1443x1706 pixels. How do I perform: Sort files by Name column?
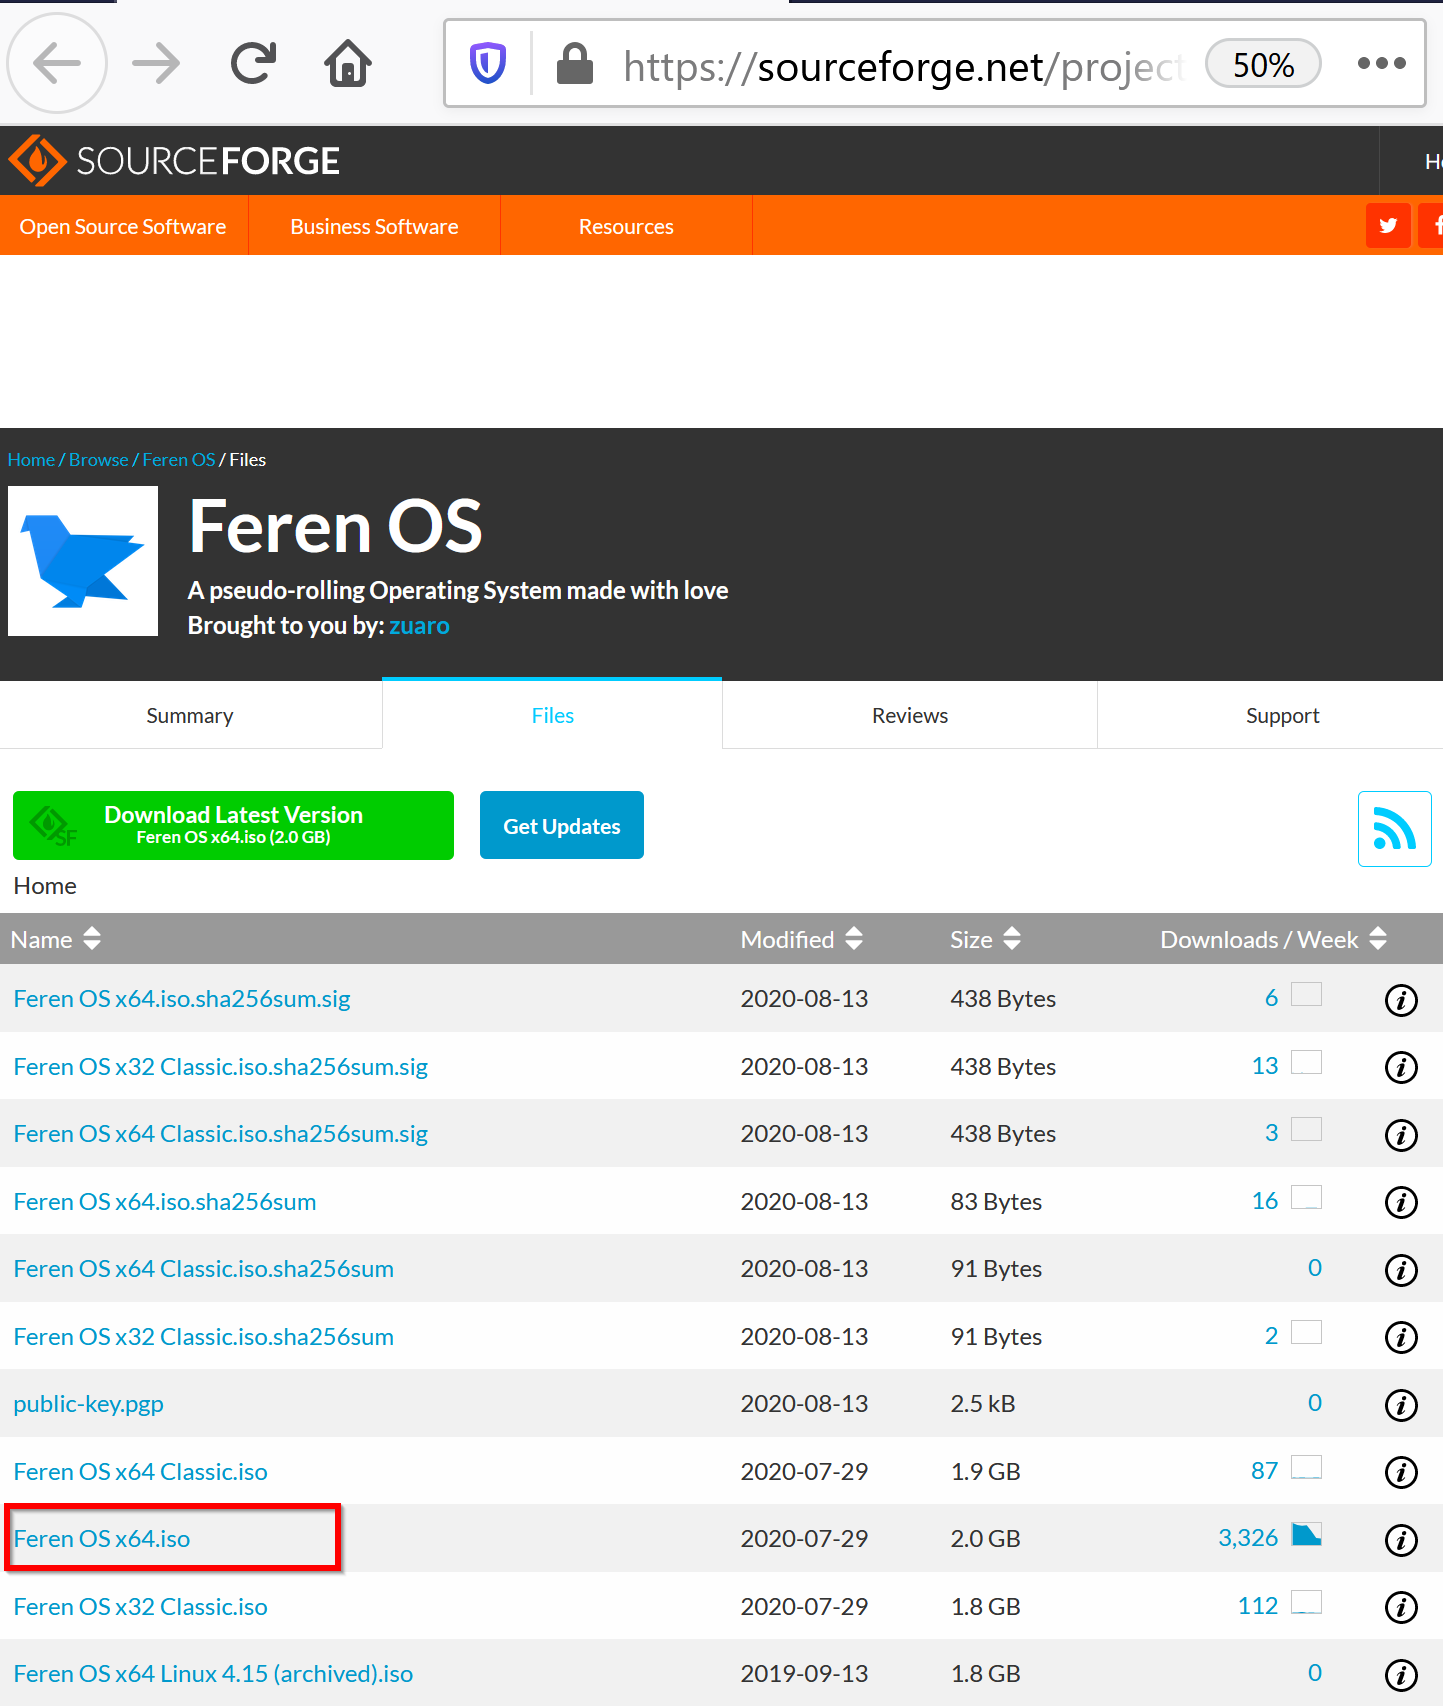tap(56, 939)
